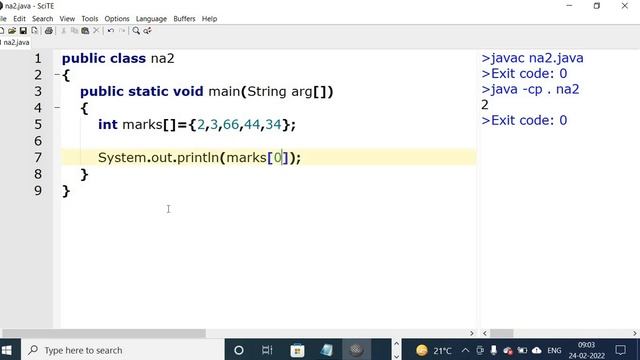Switch input language via ENG
This screenshot has width=640, height=360.
[554, 350]
